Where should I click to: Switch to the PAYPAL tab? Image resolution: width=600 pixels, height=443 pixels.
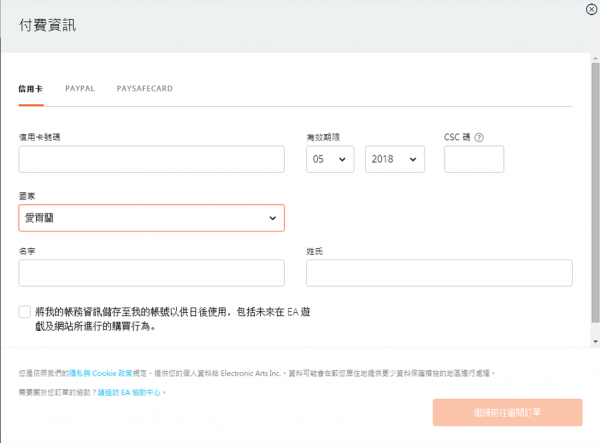80,89
